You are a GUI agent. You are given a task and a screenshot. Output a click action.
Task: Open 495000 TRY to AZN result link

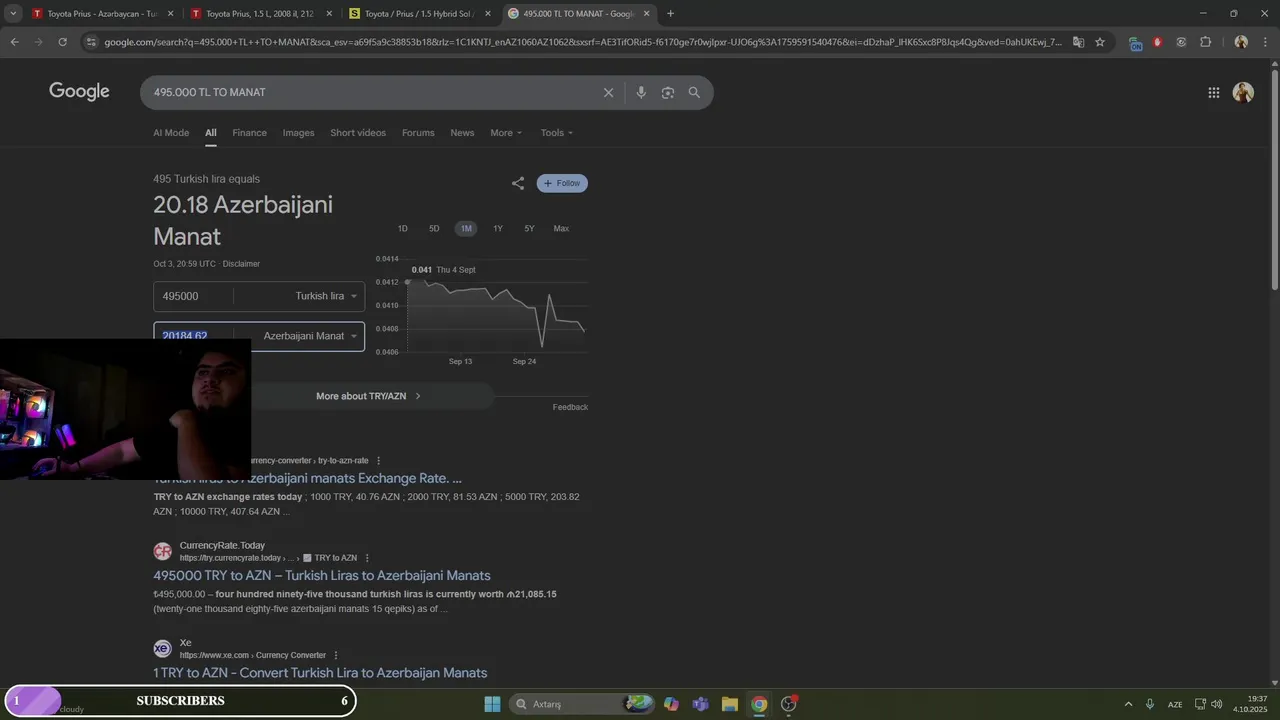[x=322, y=576]
